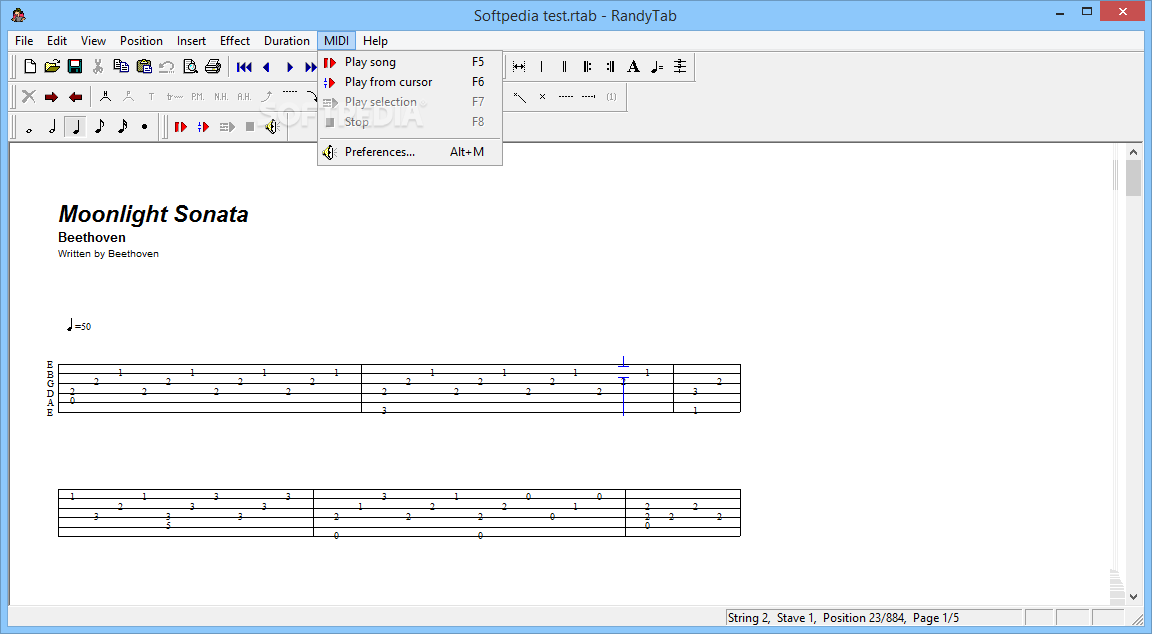The width and height of the screenshot is (1152, 634).
Task: Open the View menu
Action: point(93,40)
